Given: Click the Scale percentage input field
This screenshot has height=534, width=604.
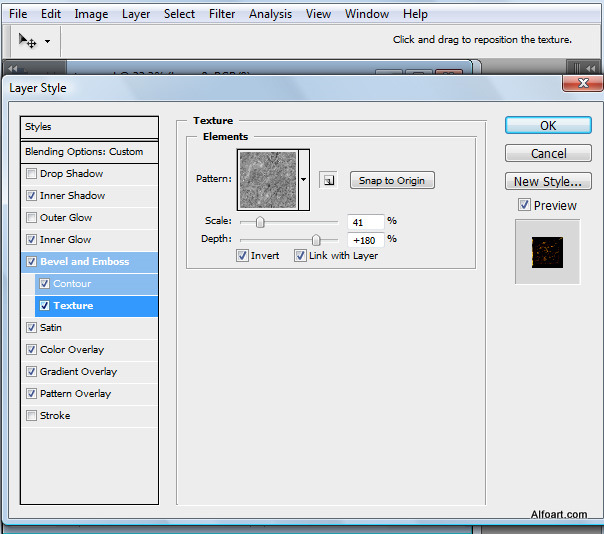Looking at the screenshot, I should point(365,221).
